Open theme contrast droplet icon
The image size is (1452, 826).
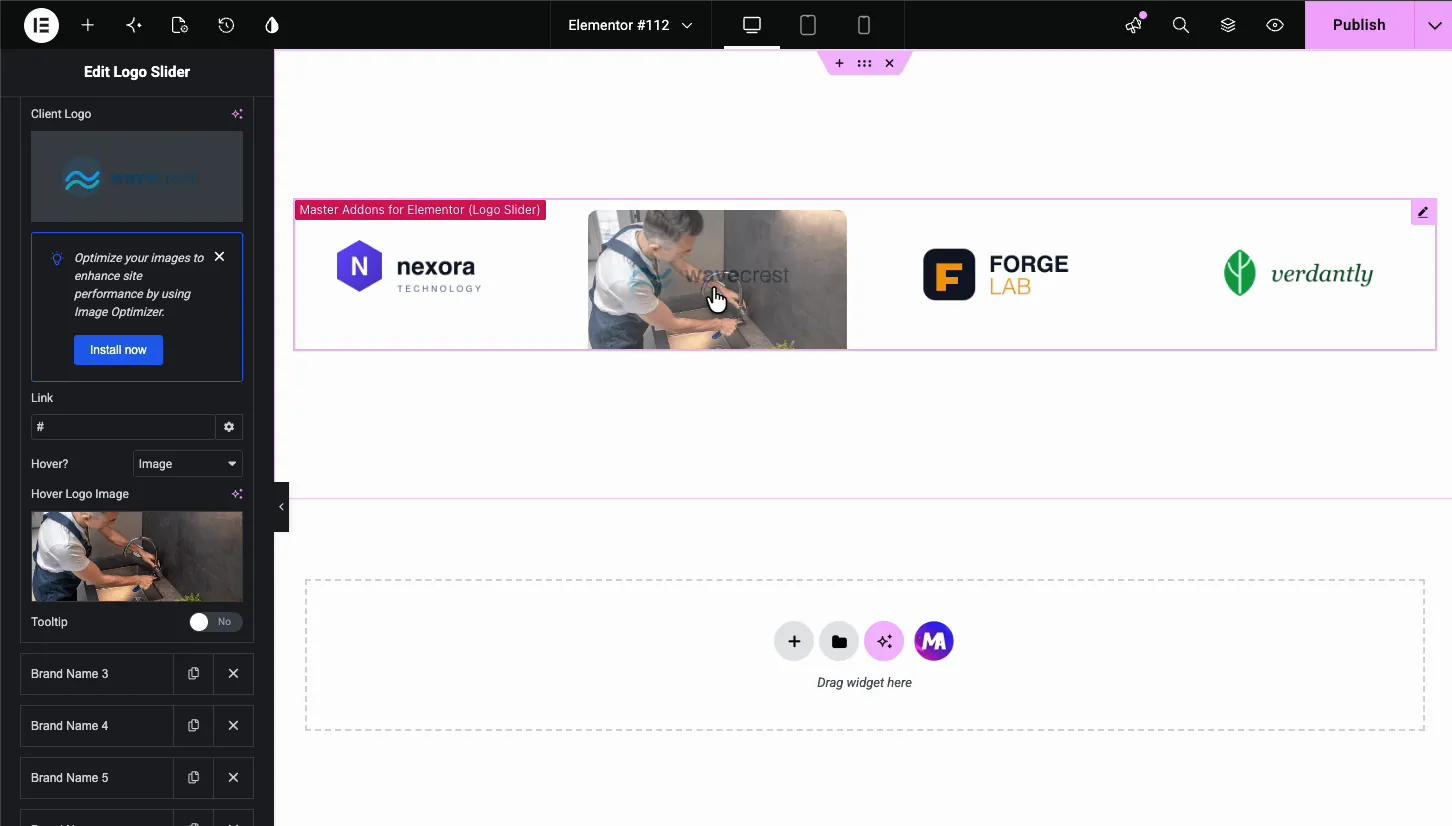click(x=272, y=25)
